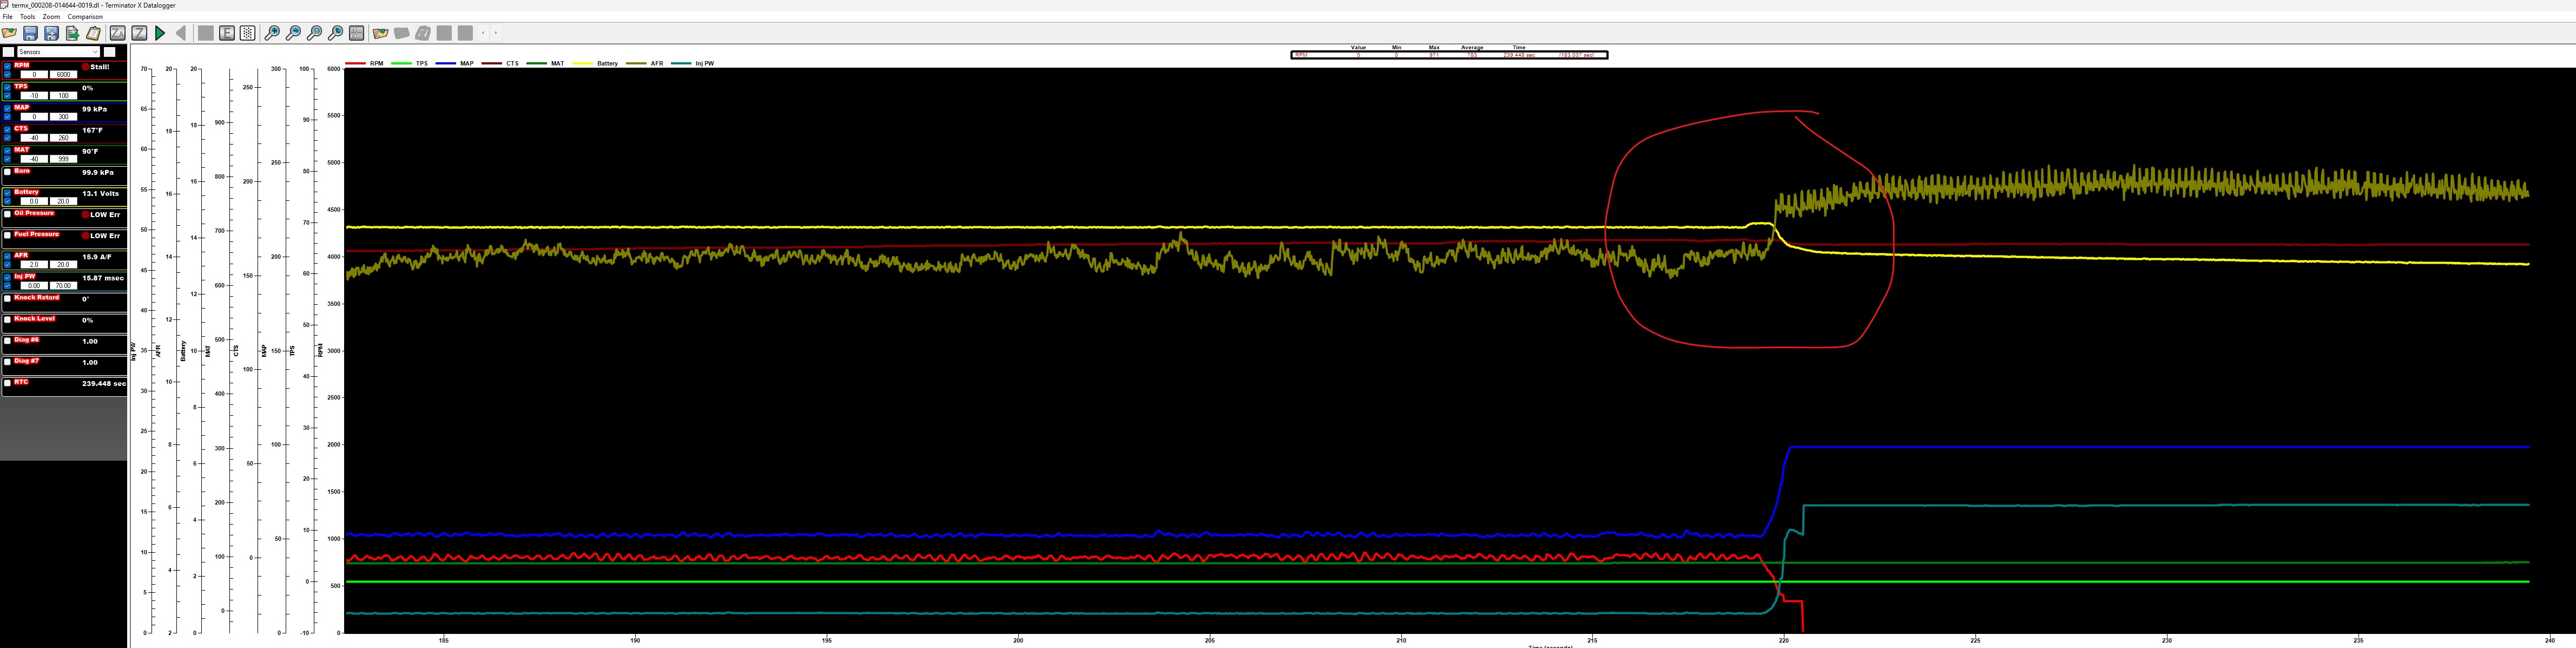Uncheck the Inj PW channel checkbox
This screenshot has height=648, width=2576.
(x=7, y=278)
